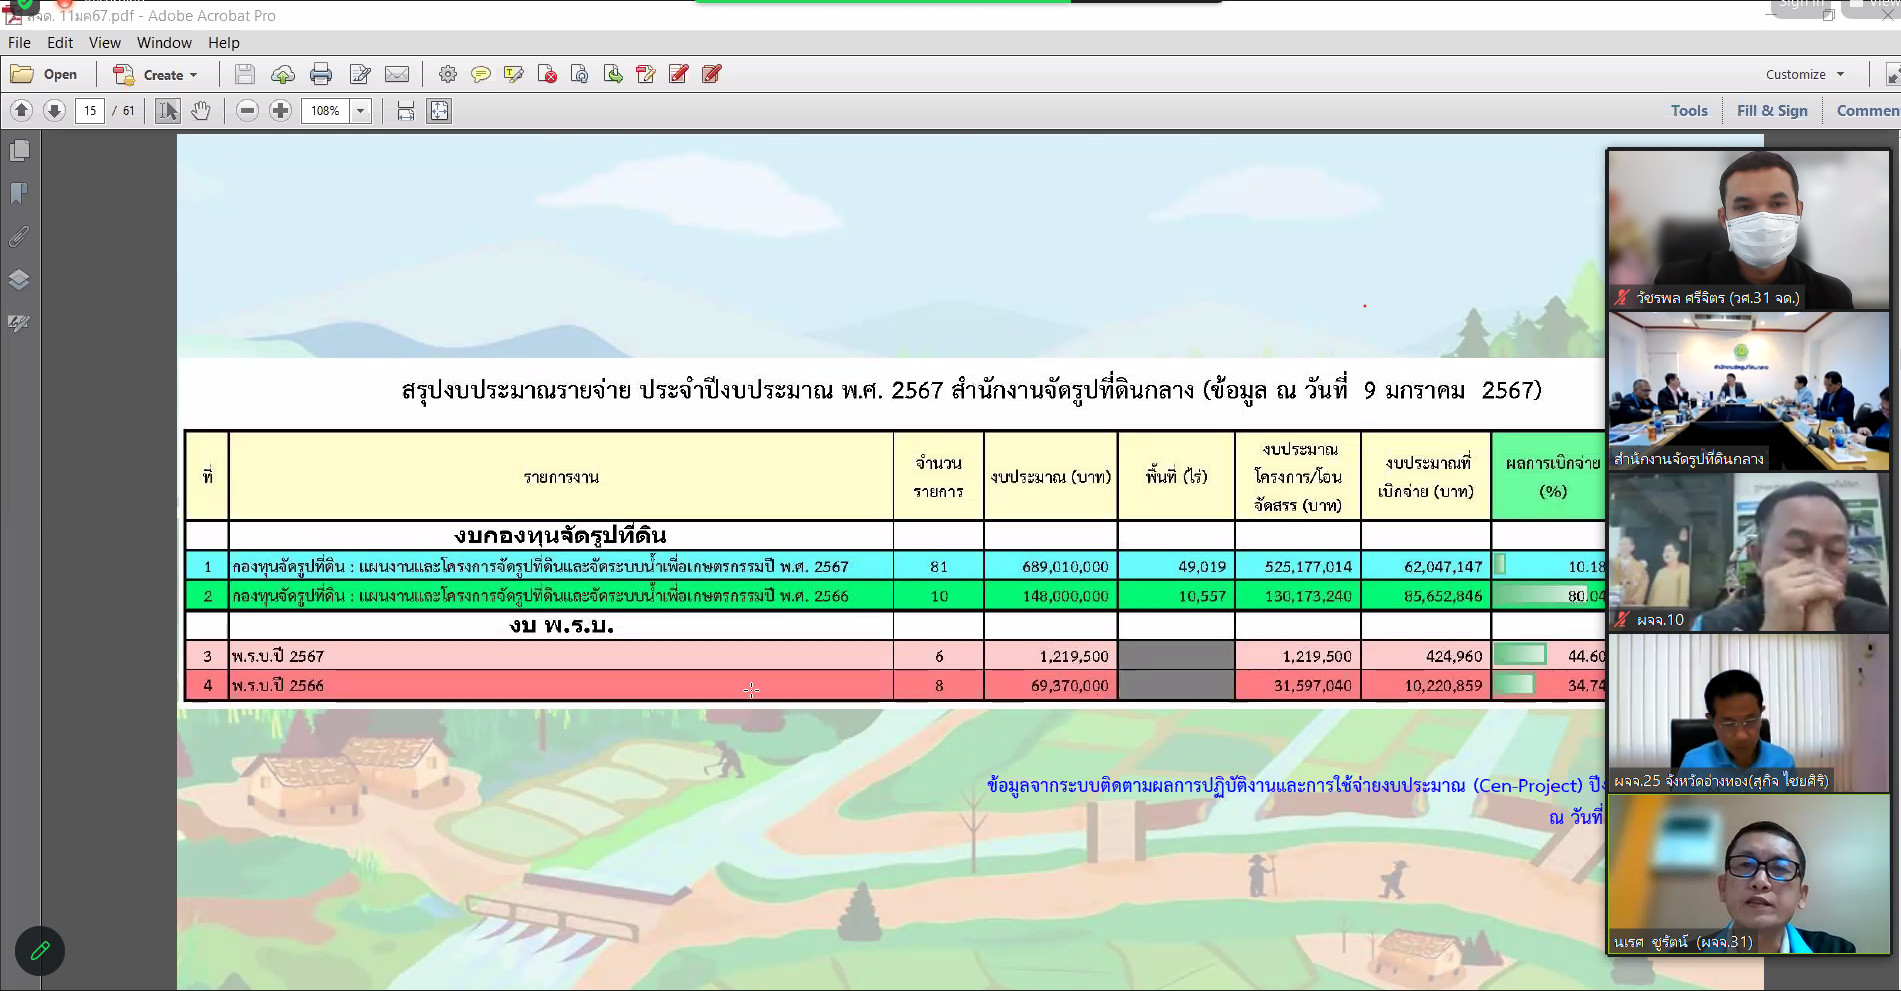Click the fit width scrolling icon
1901x991 pixels.
(406, 110)
